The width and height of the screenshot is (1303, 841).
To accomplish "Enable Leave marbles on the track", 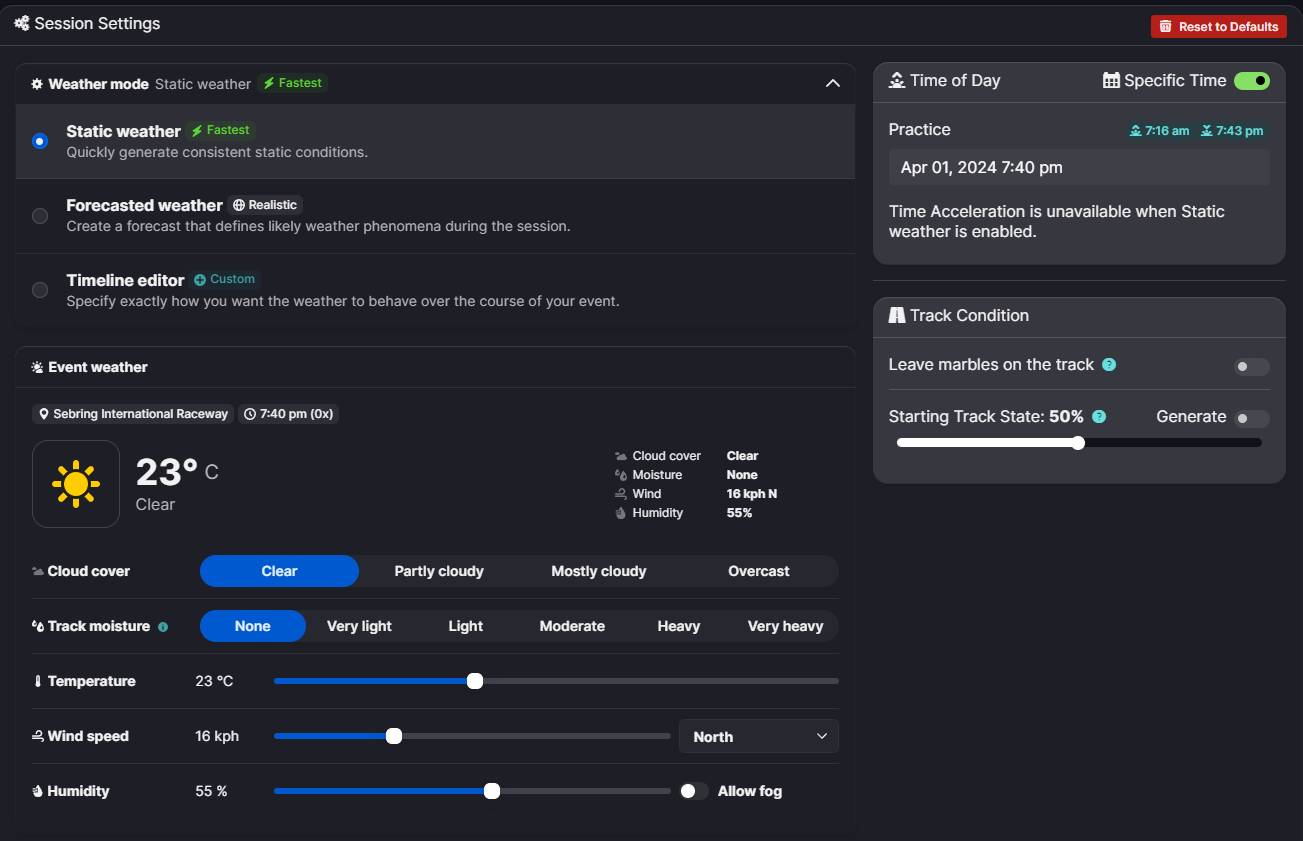I will pos(1252,367).
